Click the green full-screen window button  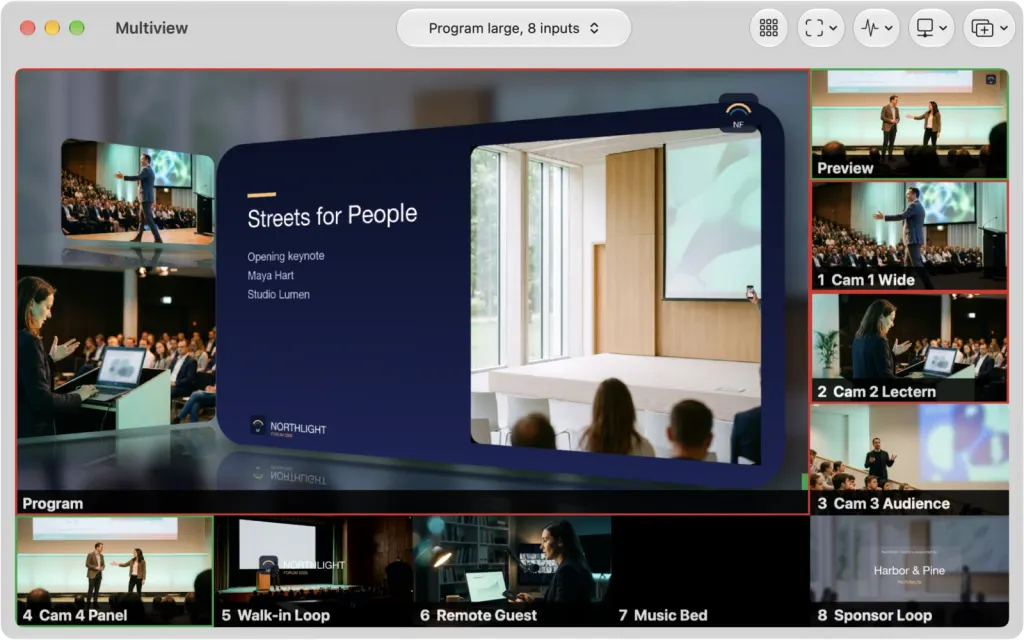[77, 28]
